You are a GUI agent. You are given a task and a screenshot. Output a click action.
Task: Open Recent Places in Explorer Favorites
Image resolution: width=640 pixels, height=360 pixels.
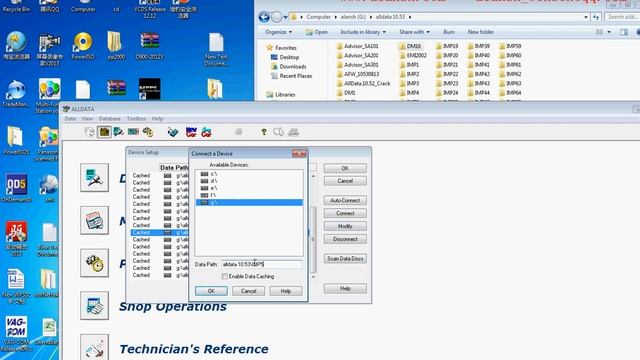pyautogui.click(x=291, y=76)
